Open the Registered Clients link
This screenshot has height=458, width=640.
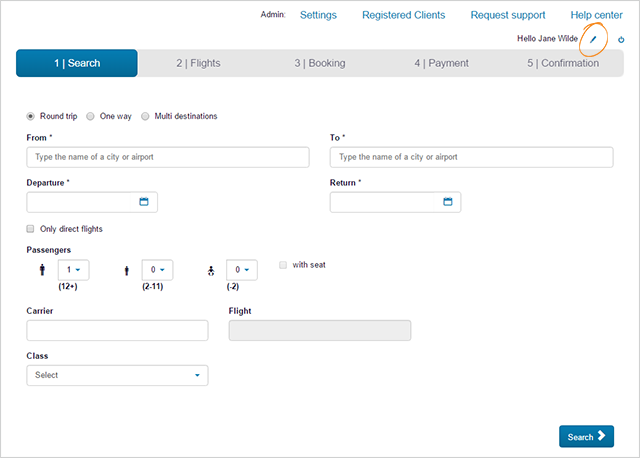point(403,15)
